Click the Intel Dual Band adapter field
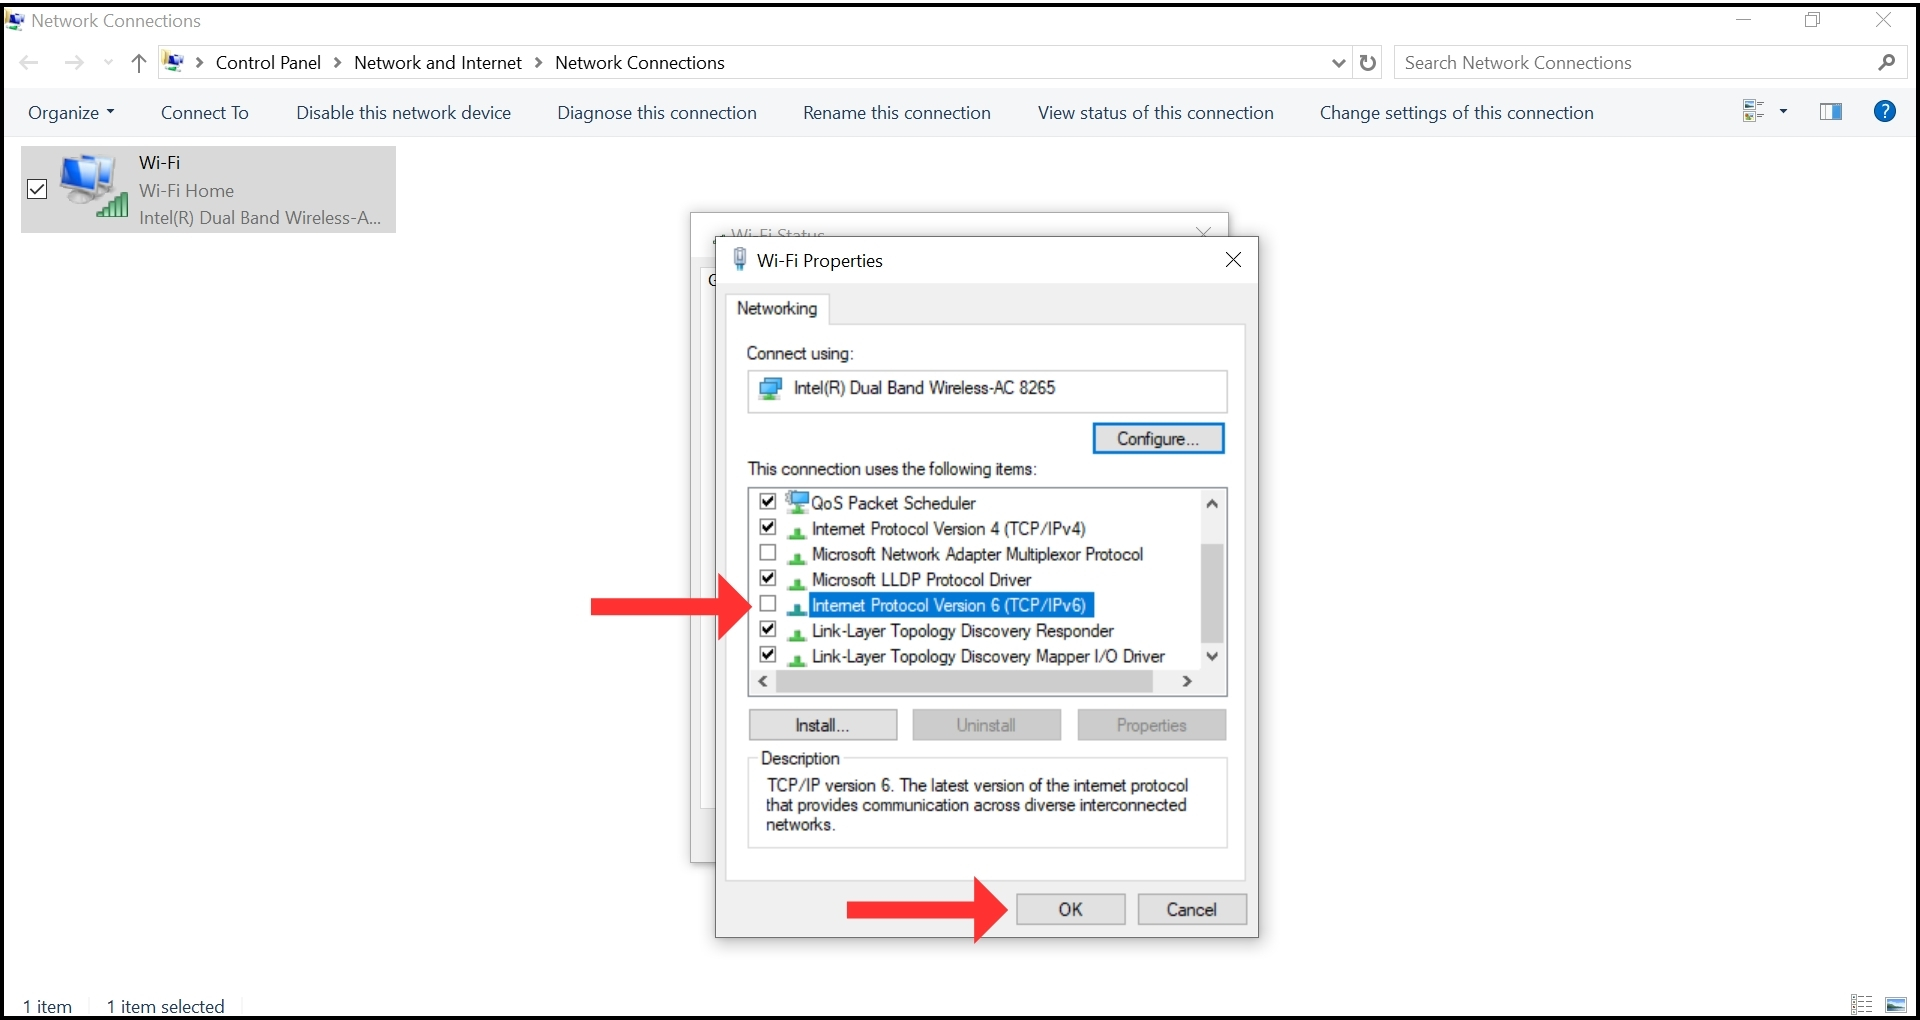Image resolution: width=1920 pixels, height=1020 pixels. click(x=987, y=390)
